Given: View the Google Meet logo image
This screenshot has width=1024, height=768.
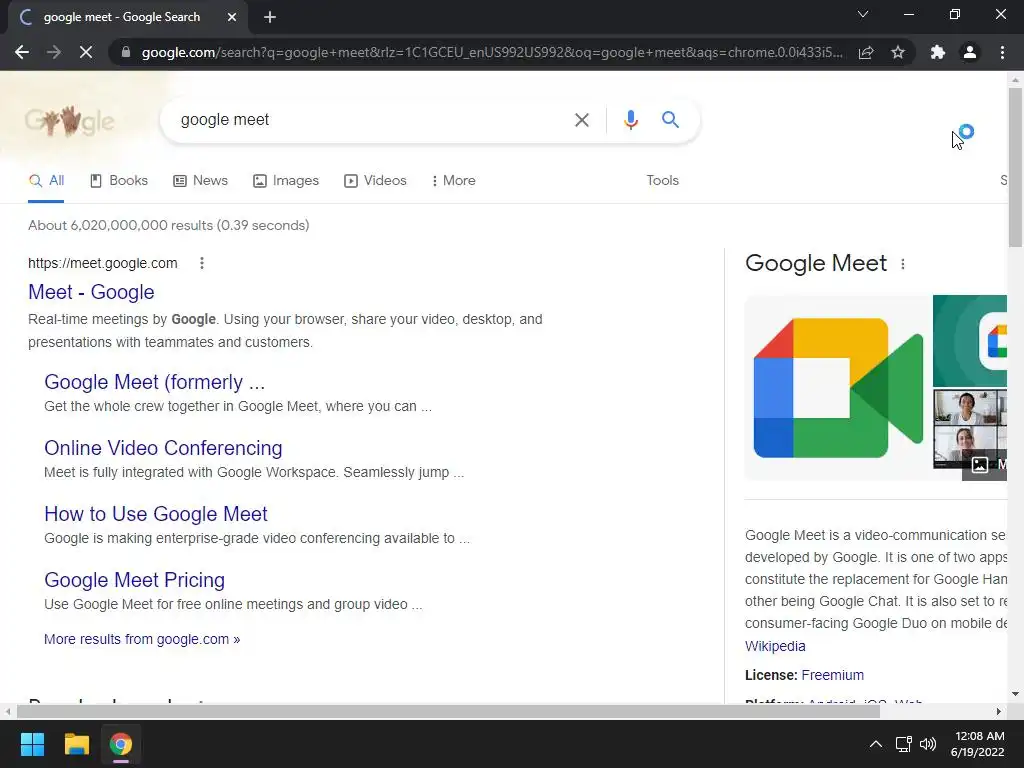Looking at the screenshot, I should (838, 388).
